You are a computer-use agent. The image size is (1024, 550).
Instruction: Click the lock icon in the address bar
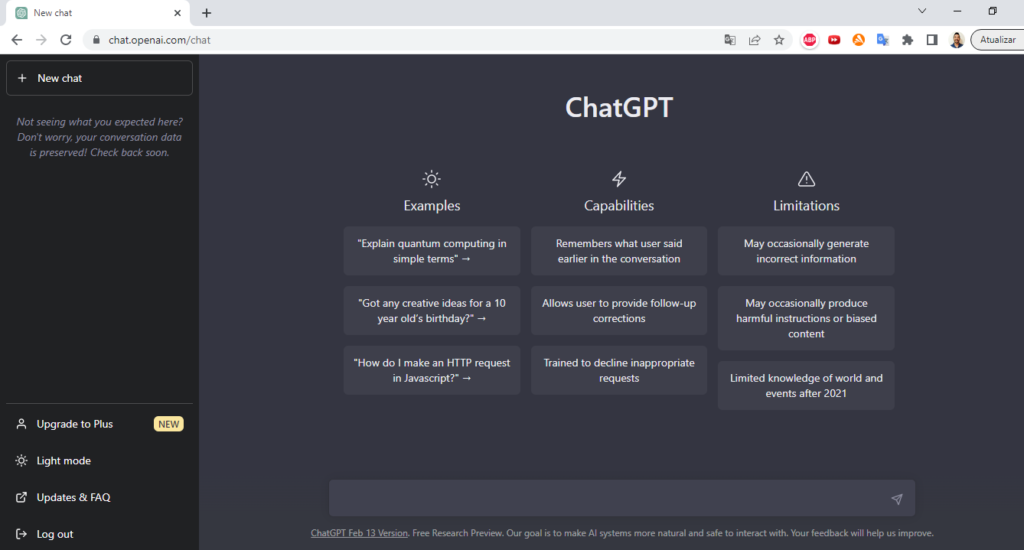click(x=97, y=40)
